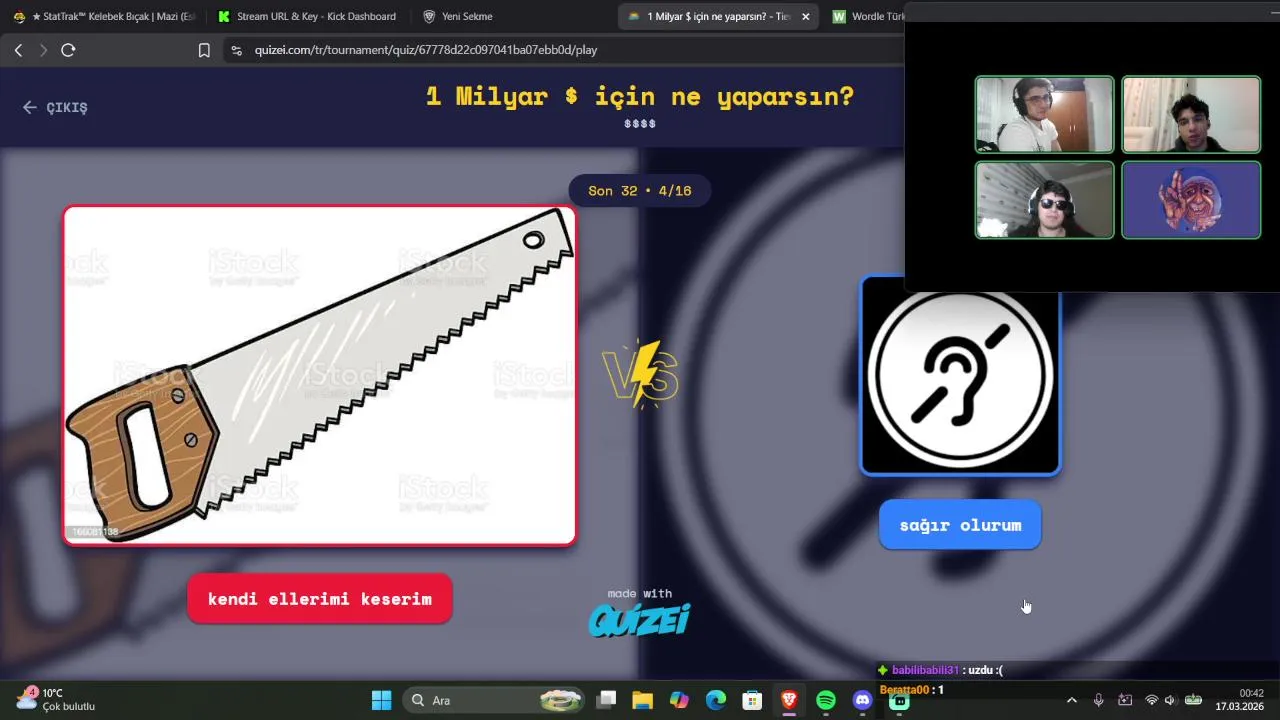This screenshot has width=1280, height=720.
Task: Select the hand saw image card
Action: point(320,375)
